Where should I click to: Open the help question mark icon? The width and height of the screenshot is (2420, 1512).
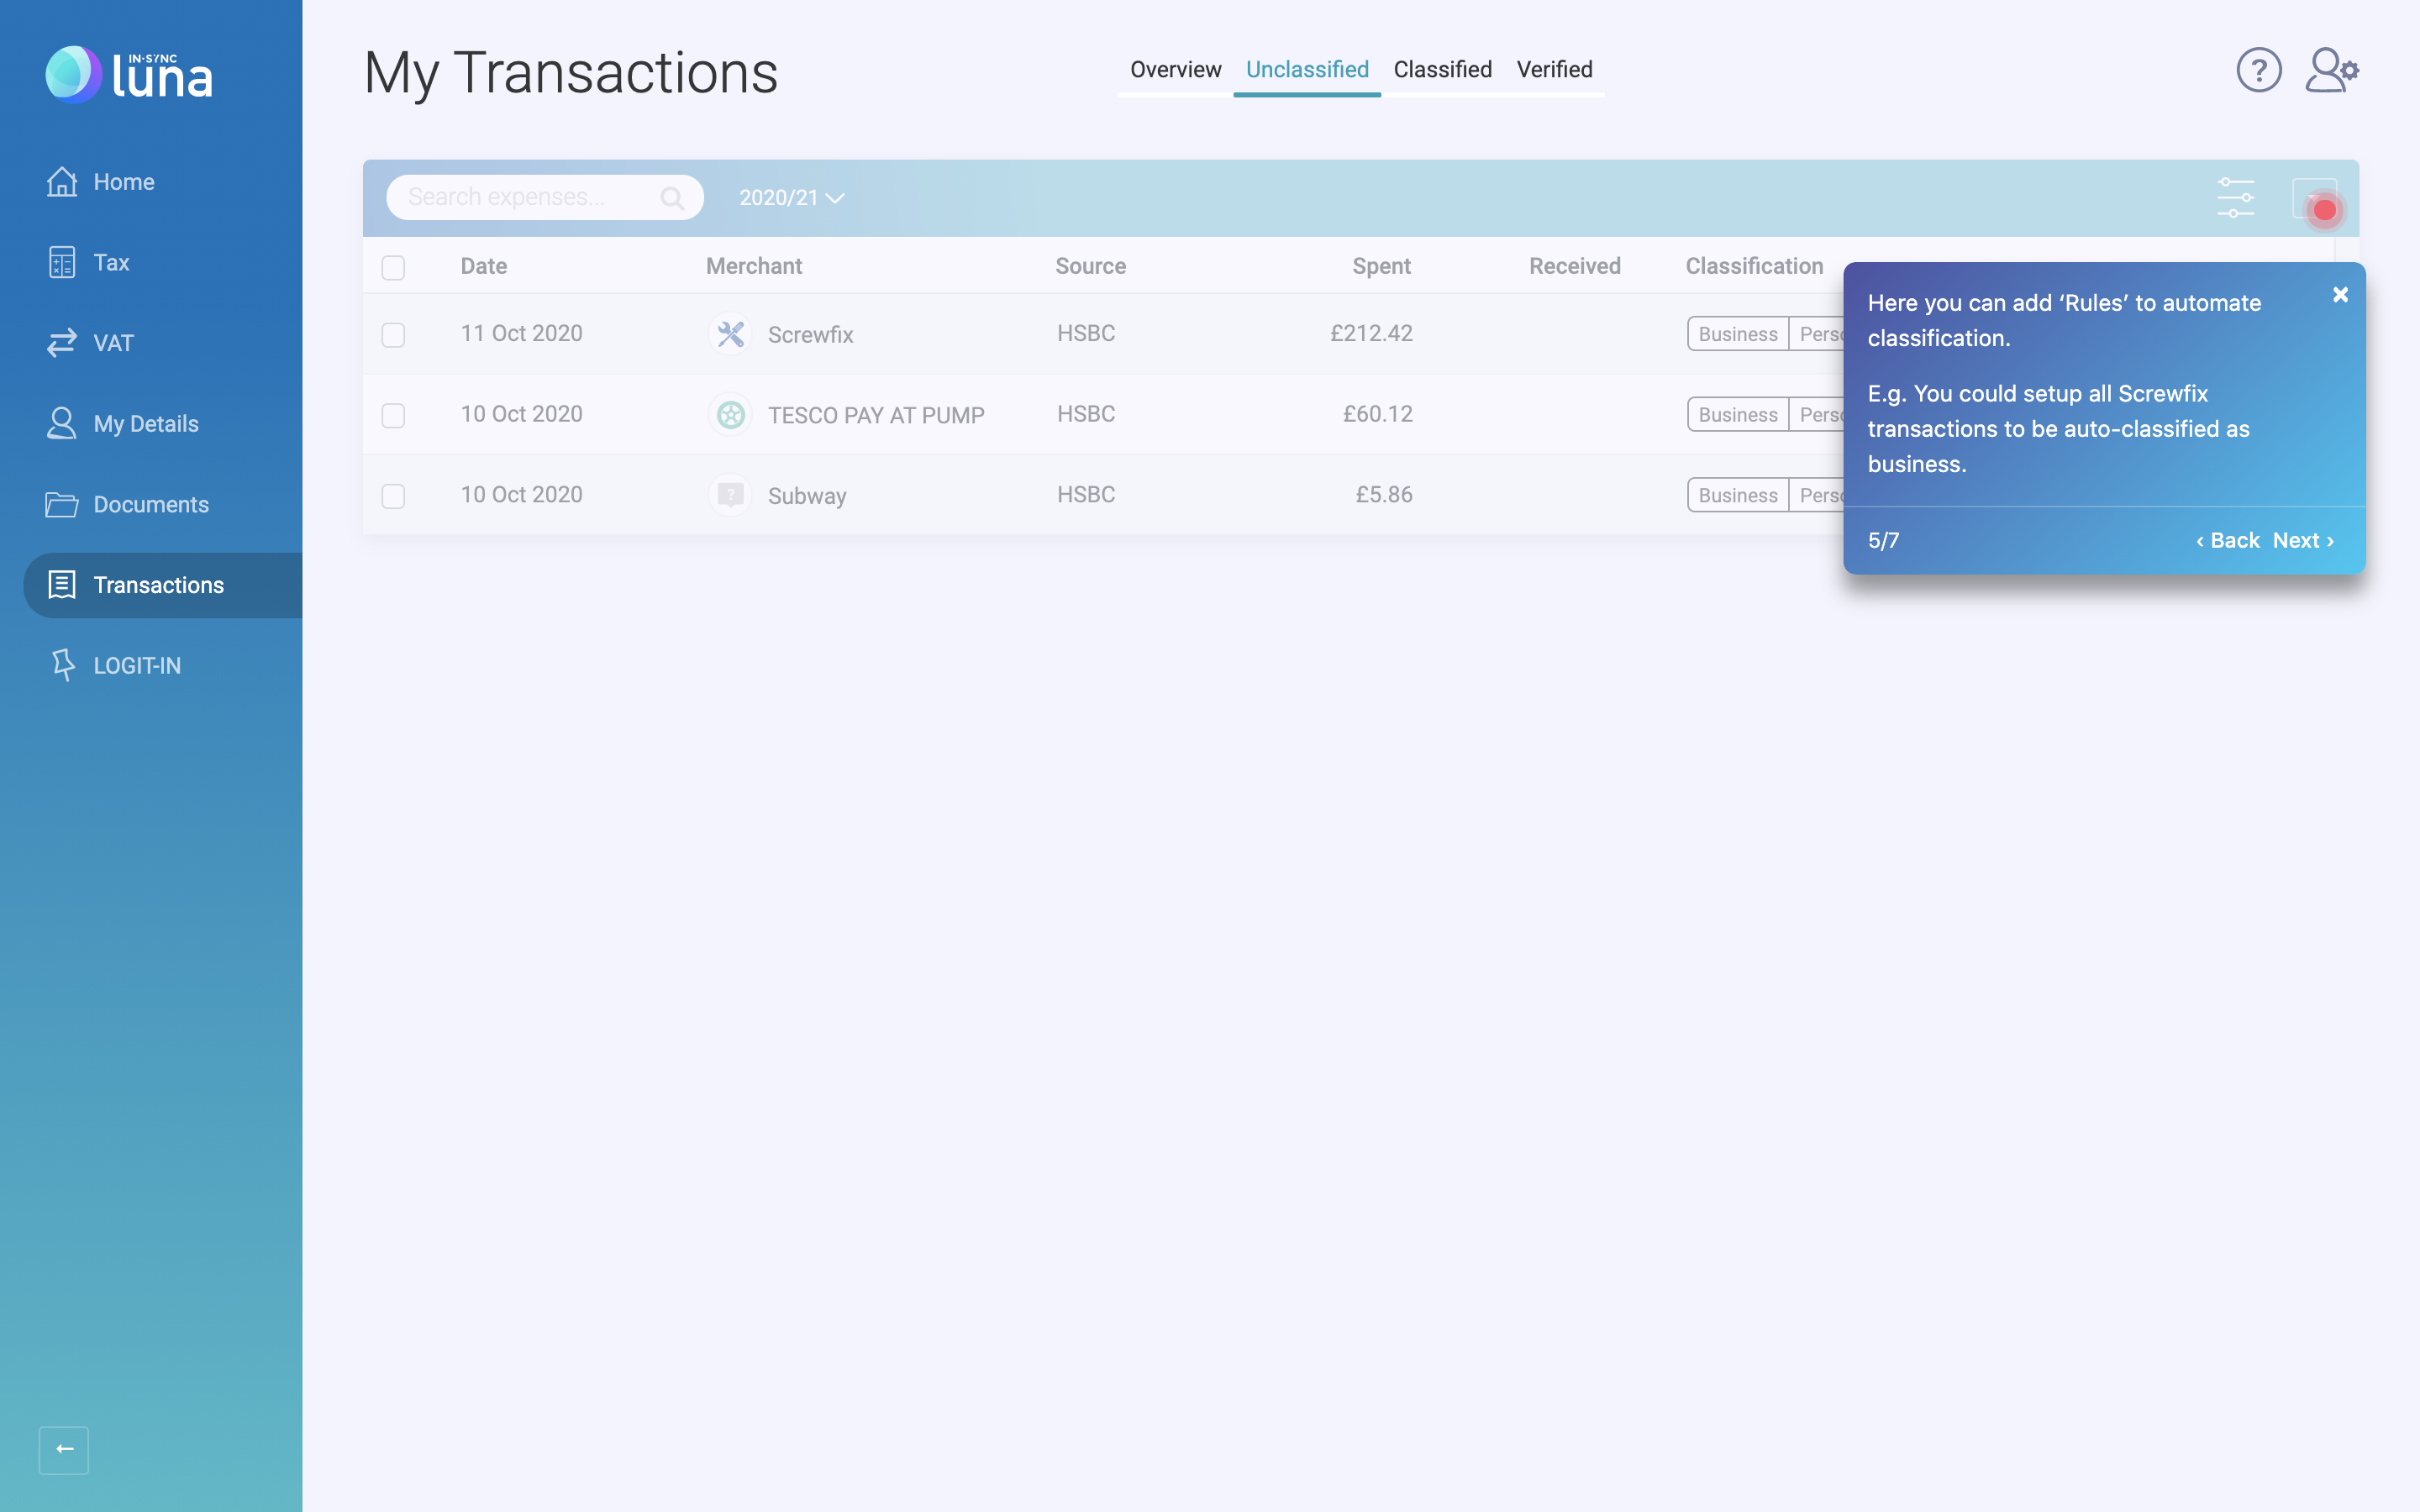coord(2258,70)
